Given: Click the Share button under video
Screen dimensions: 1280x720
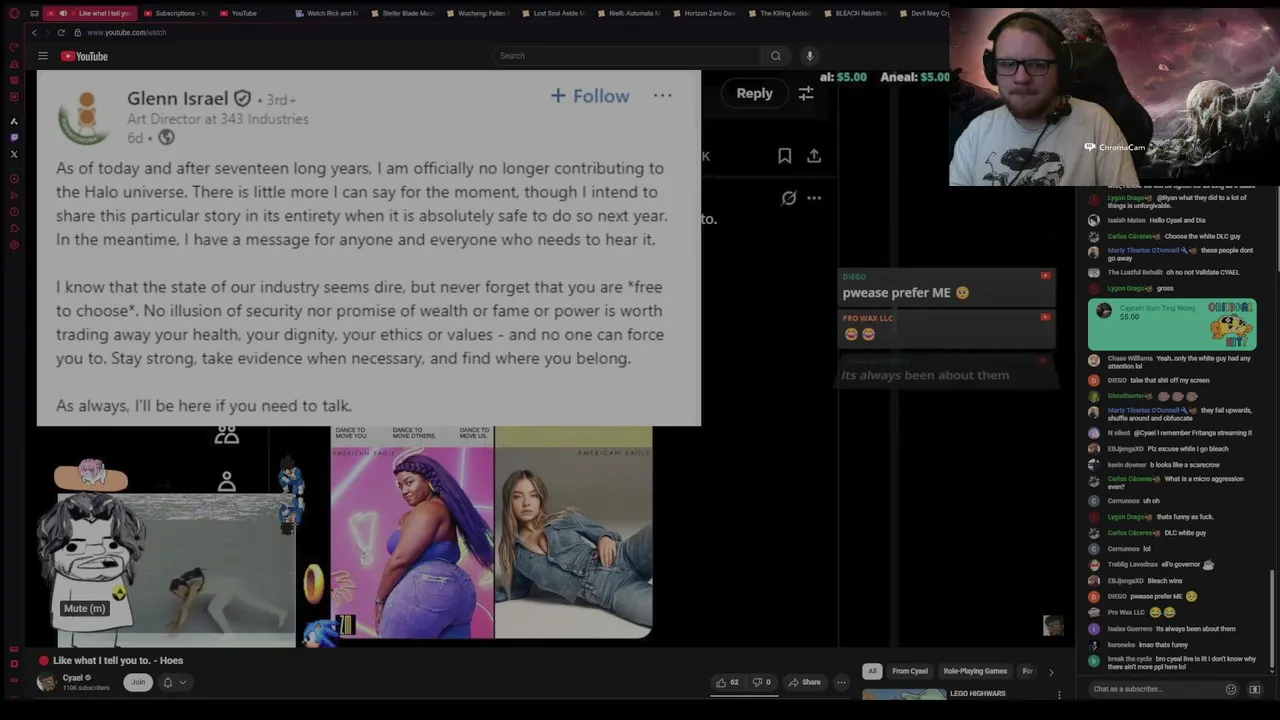Looking at the screenshot, I should [804, 682].
